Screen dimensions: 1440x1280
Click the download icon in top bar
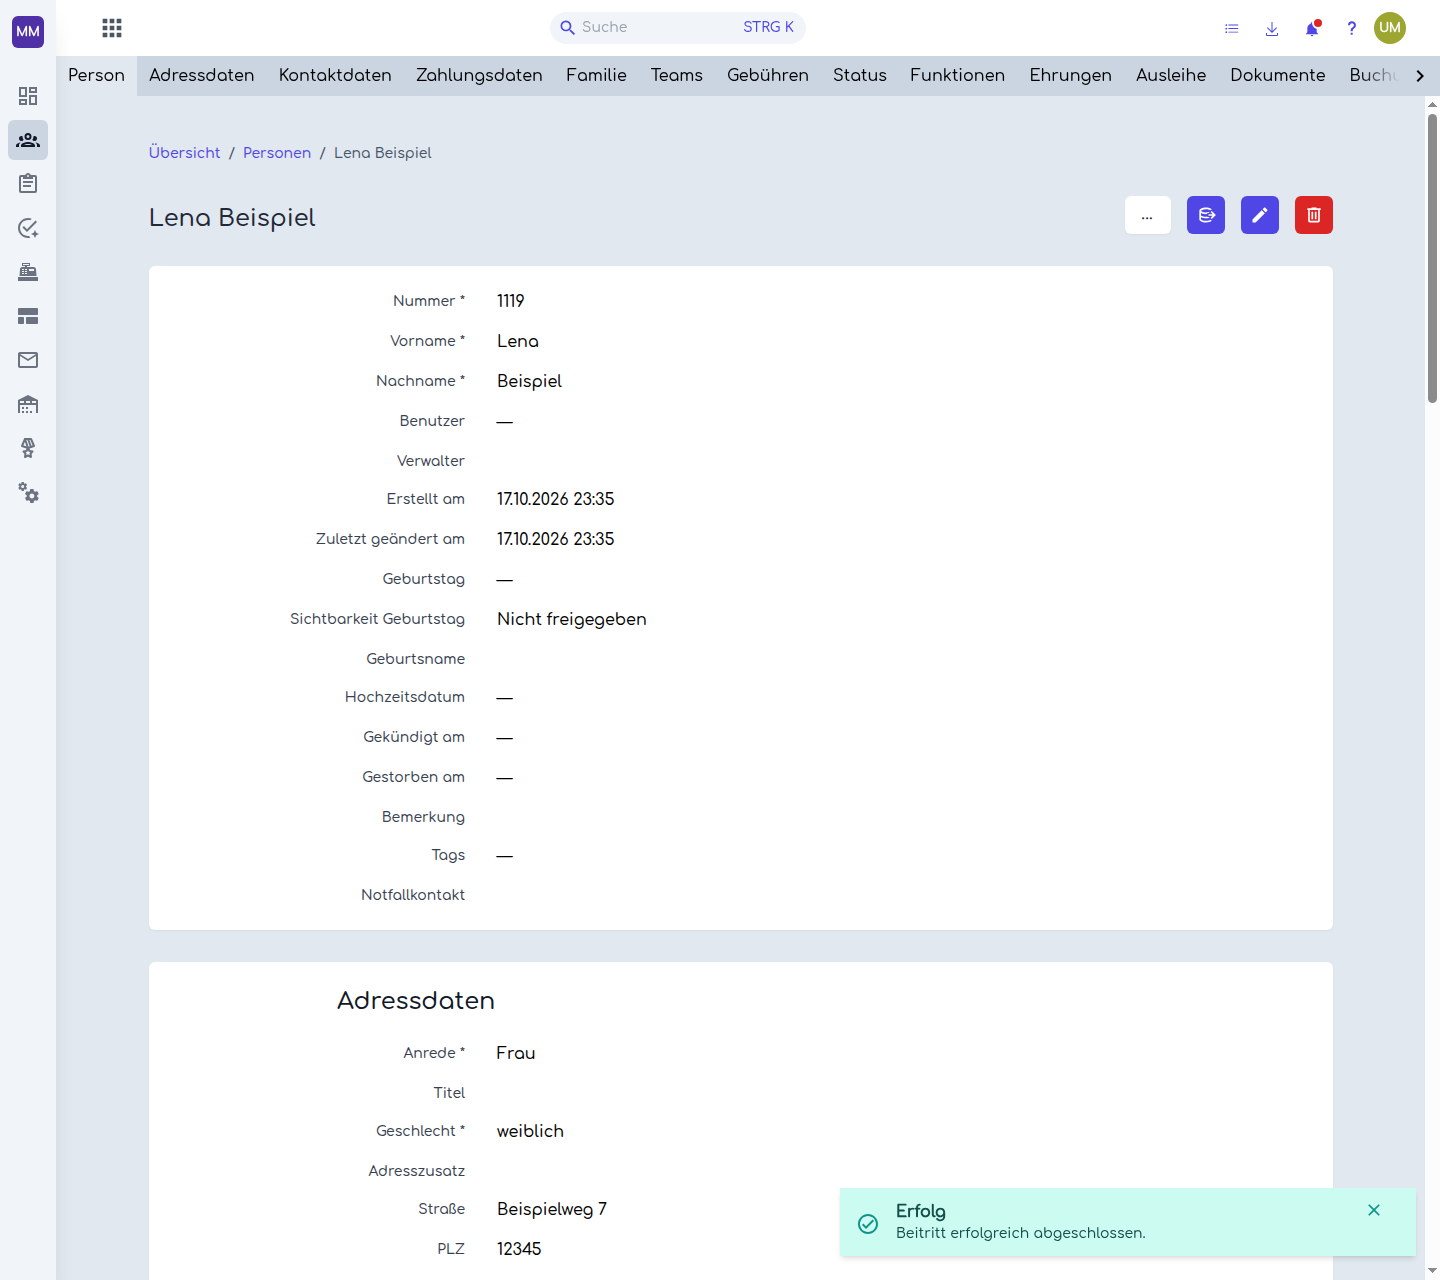click(x=1272, y=29)
